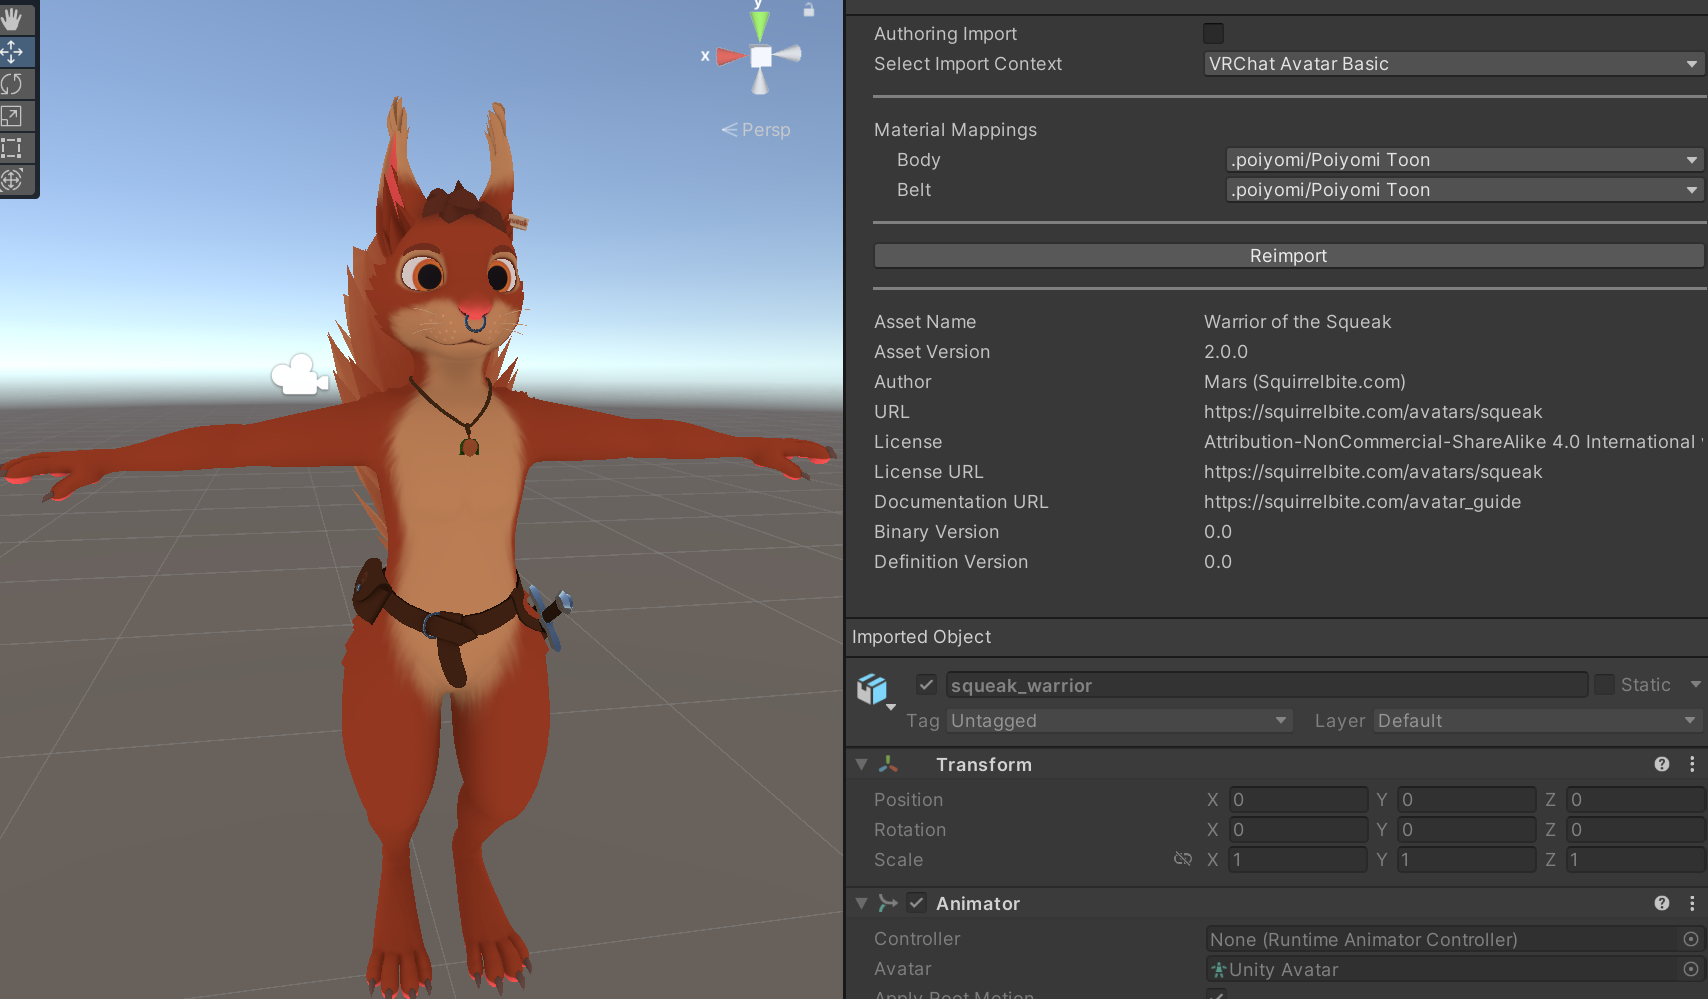
Task: Select the Rotate tool
Action: click(x=13, y=84)
